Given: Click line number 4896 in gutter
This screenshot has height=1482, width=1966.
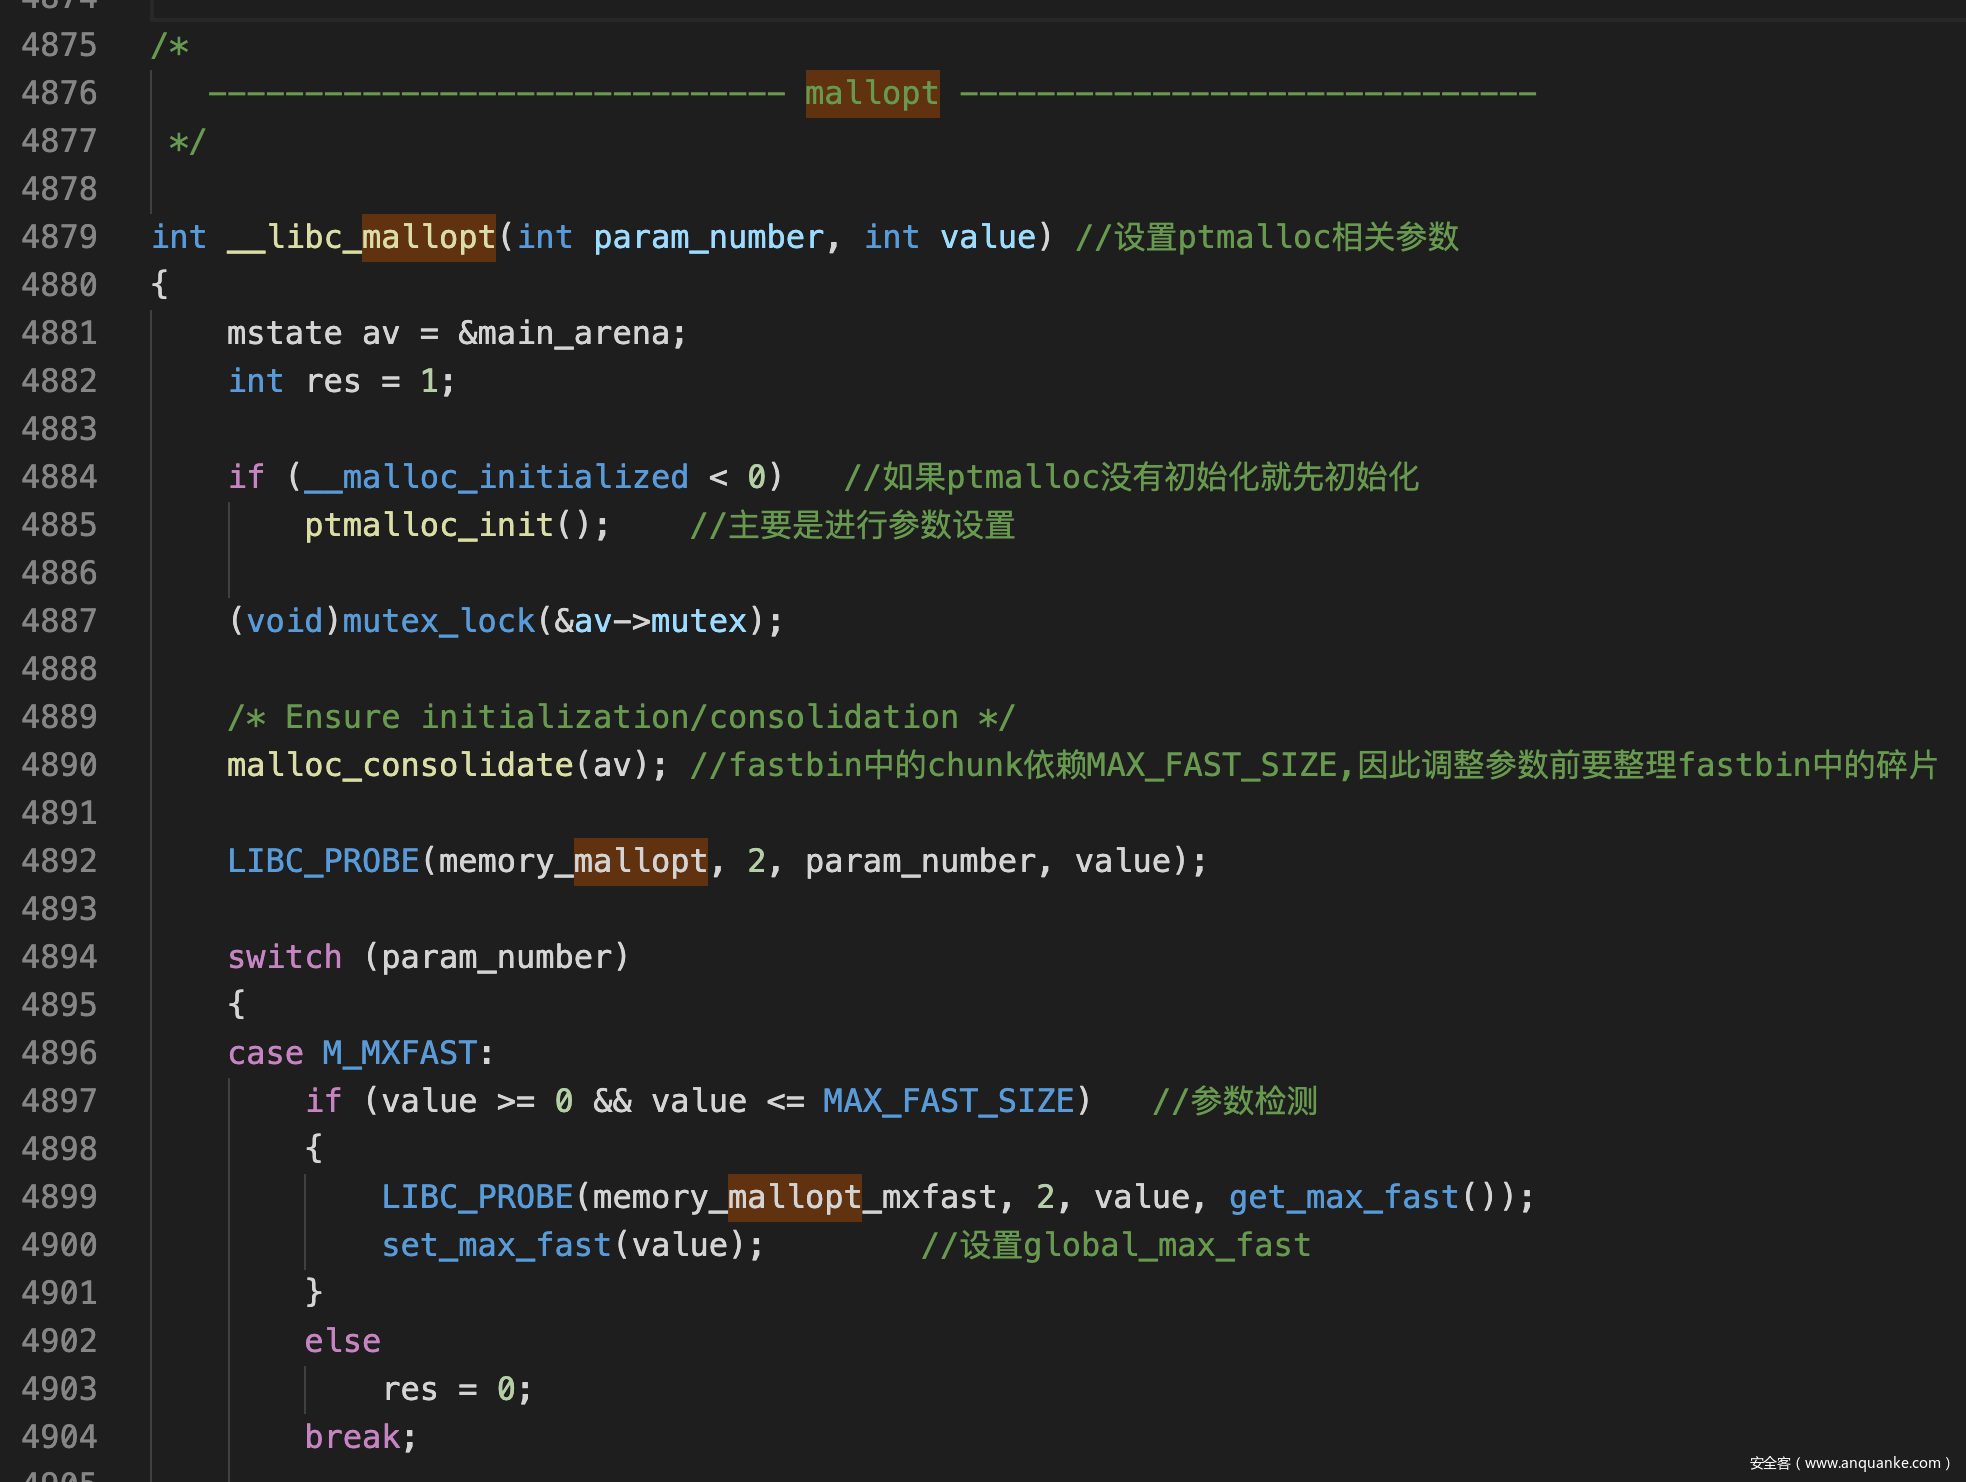Looking at the screenshot, I should (59, 1053).
